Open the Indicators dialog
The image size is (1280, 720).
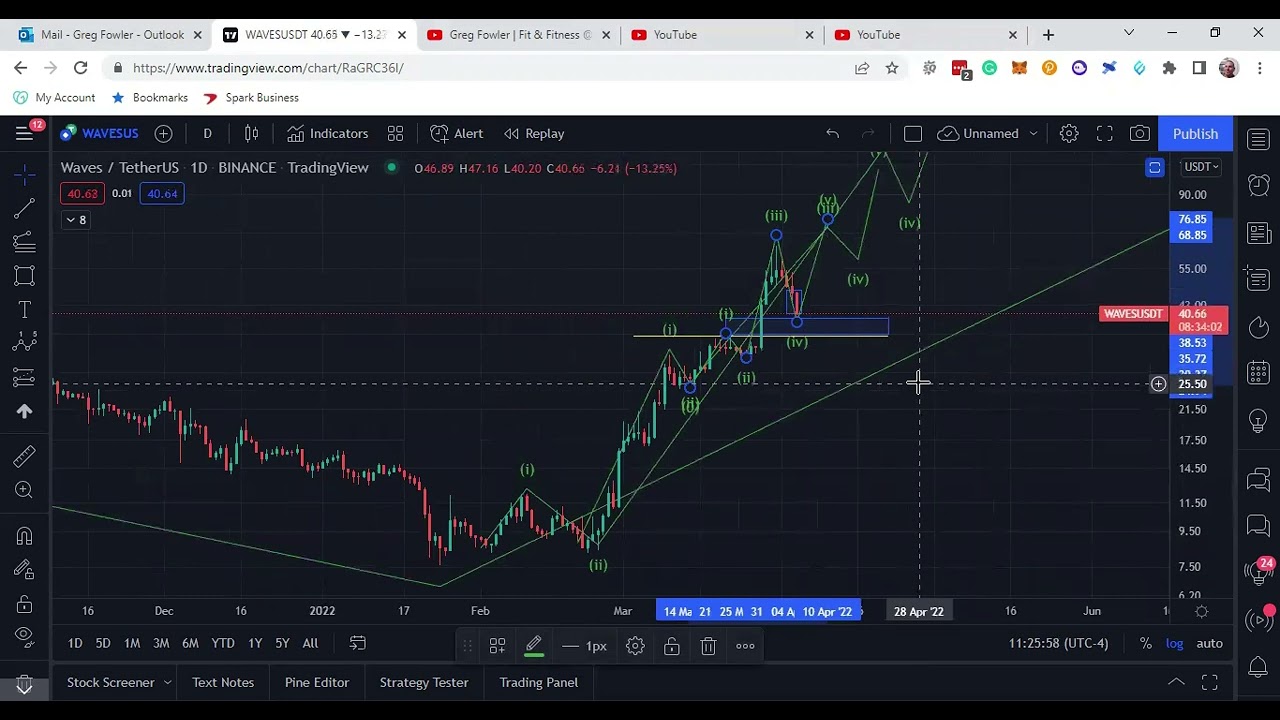[x=328, y=133]
